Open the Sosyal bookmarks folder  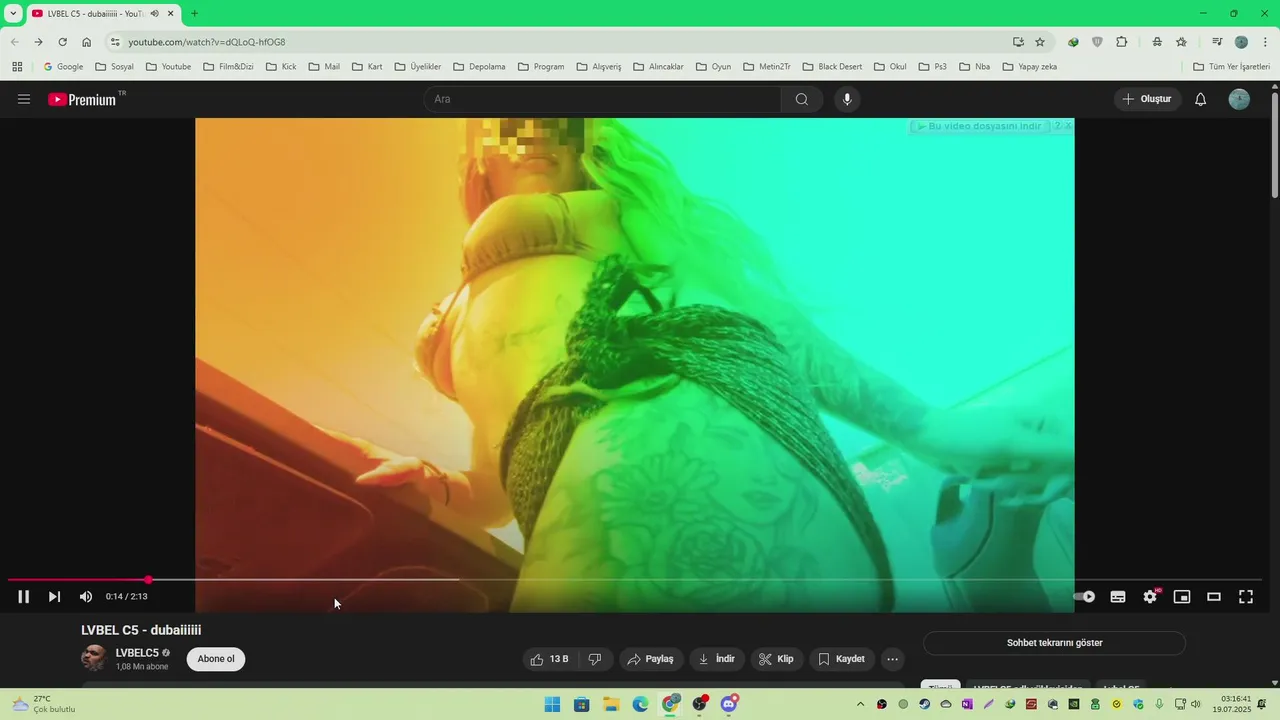(114, 67)
